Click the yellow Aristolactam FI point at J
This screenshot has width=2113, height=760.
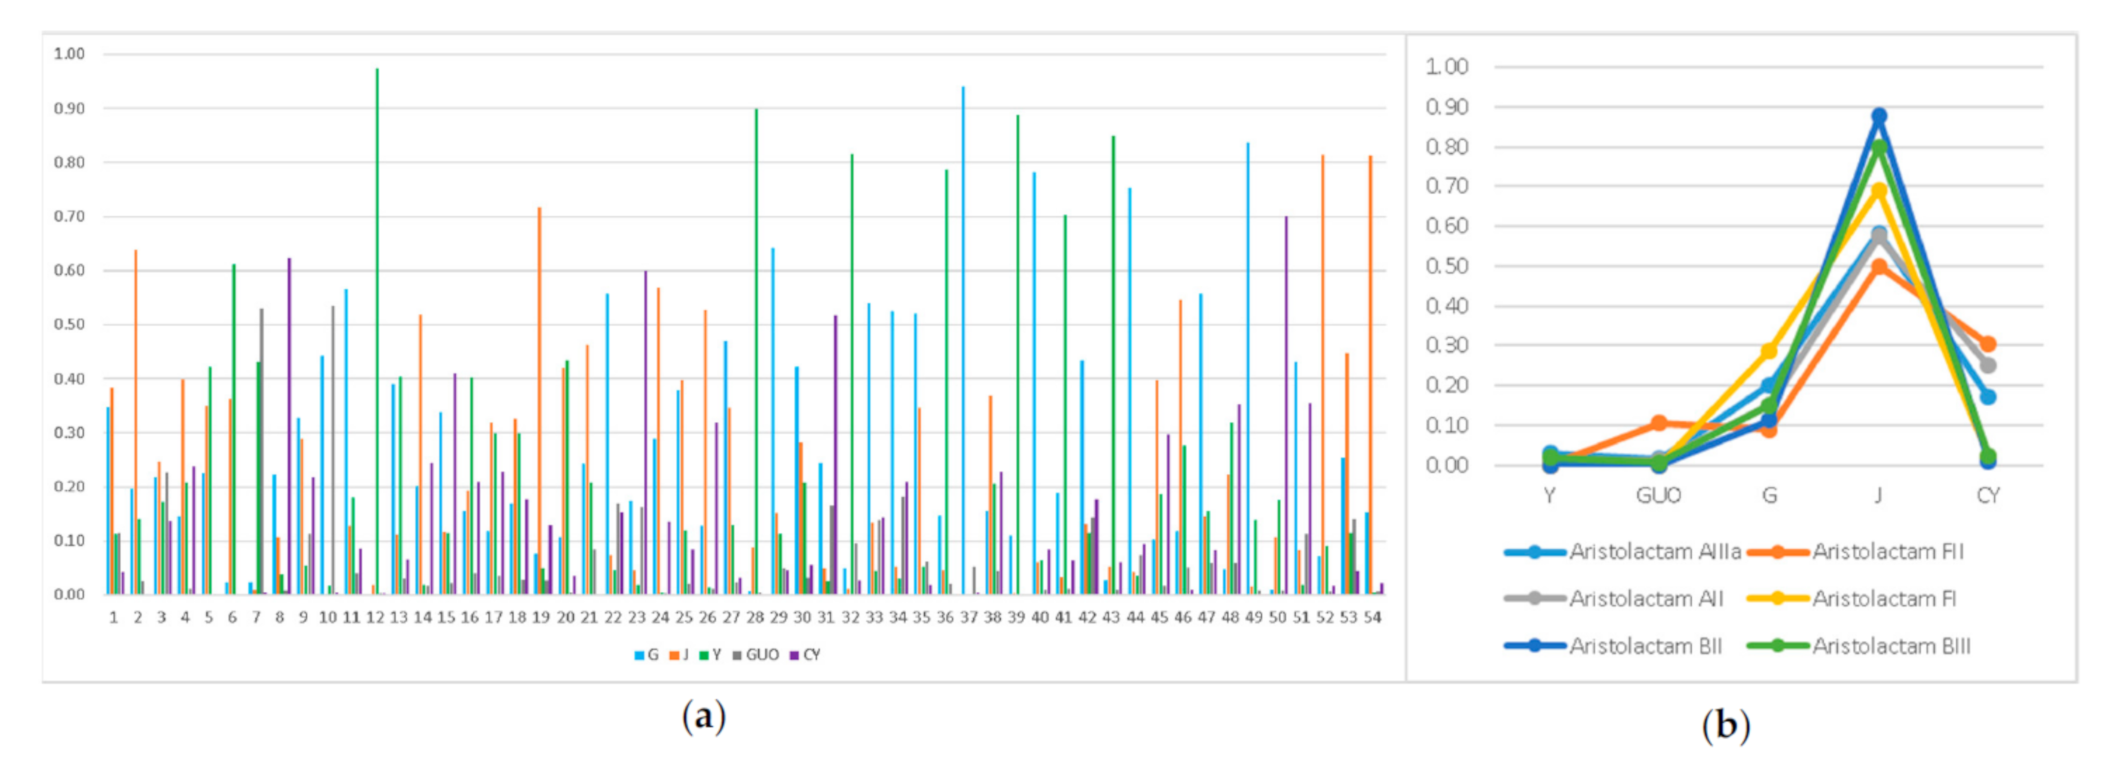(1879, 190)
